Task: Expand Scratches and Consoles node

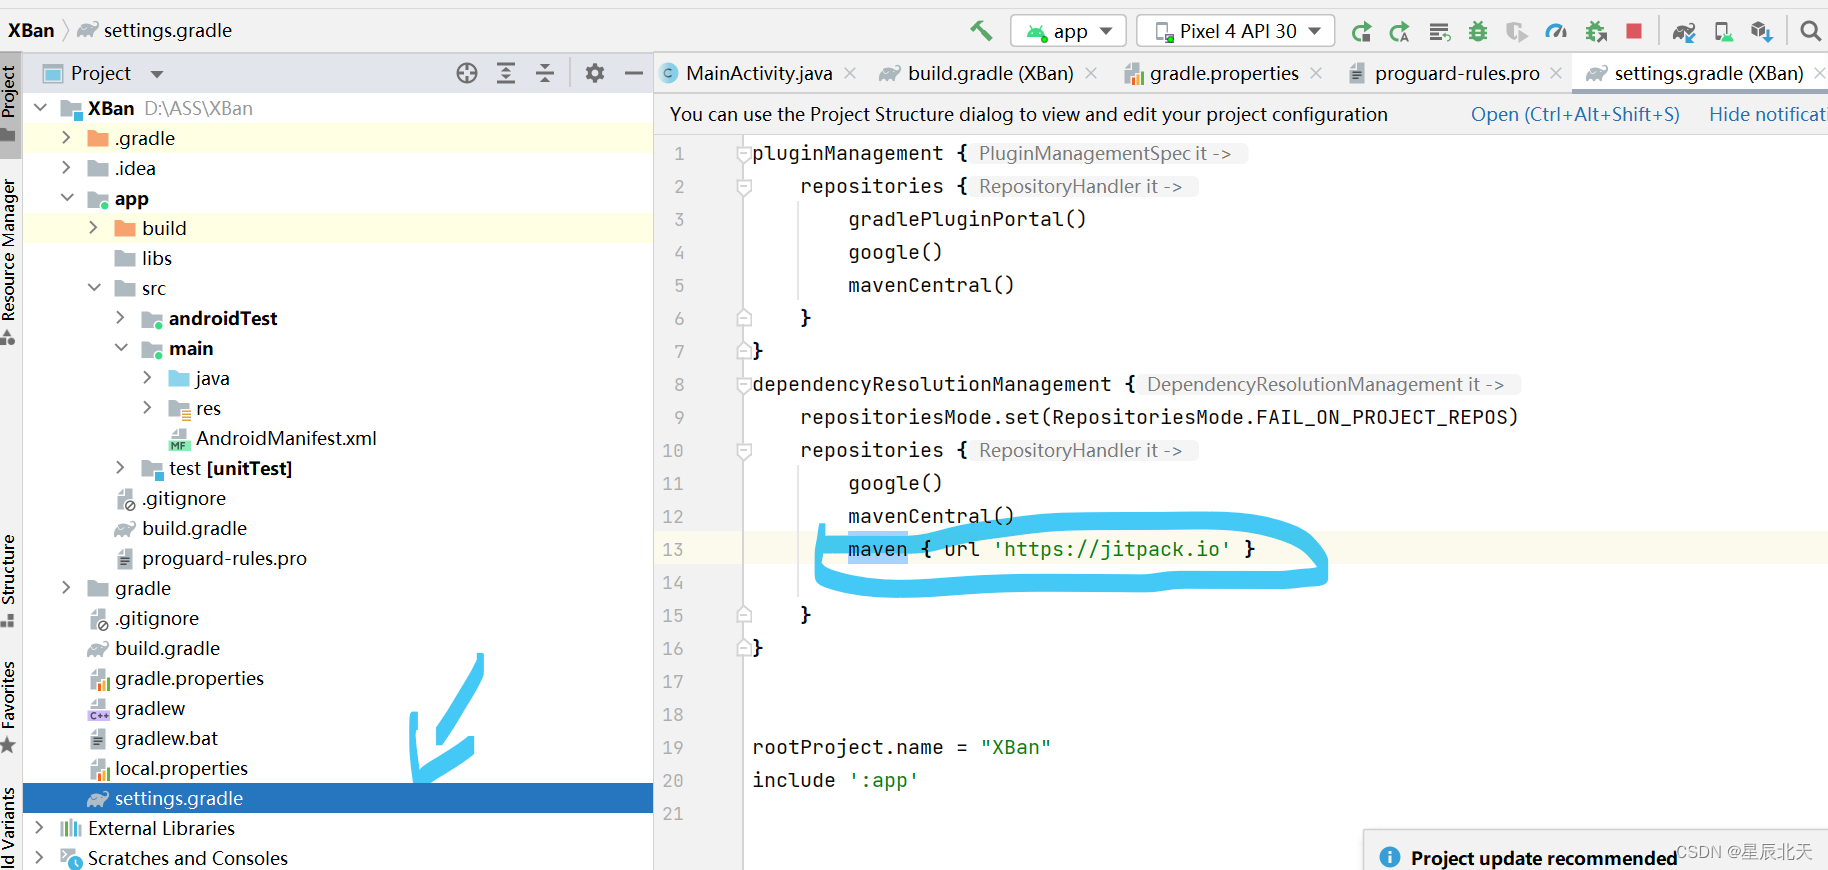Action: (x=39, y=857)
